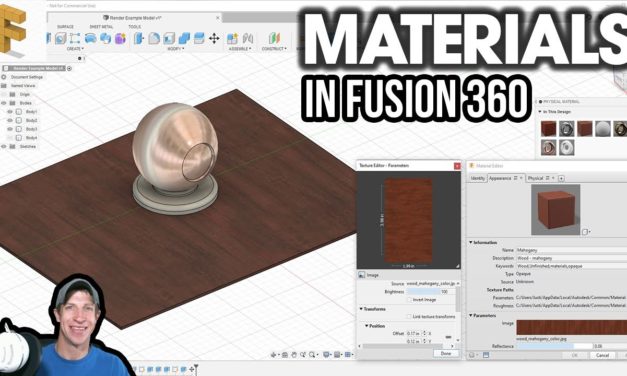
Task: Click the scene options icon beside cube preview
Action: pyautogui.click(x=586, y=232)
